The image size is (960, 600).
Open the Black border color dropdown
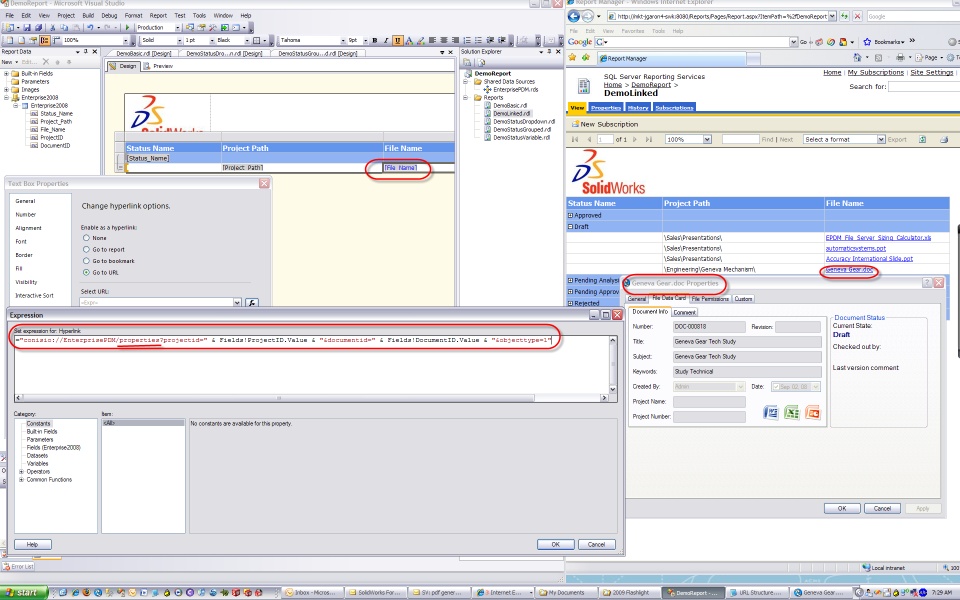click(247, 40)
